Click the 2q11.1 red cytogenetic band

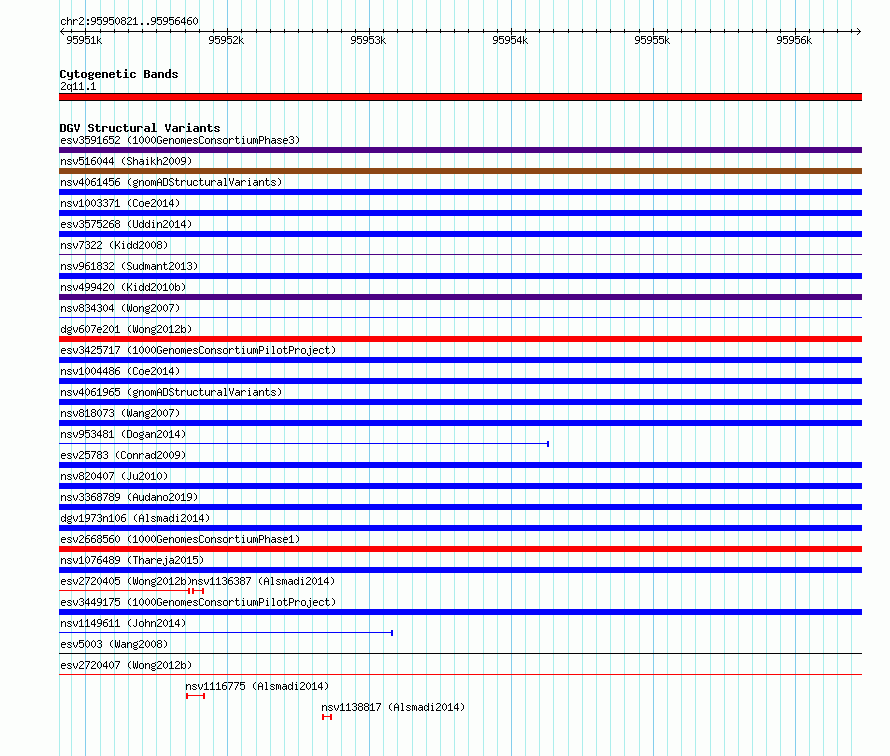click(460, 97)
